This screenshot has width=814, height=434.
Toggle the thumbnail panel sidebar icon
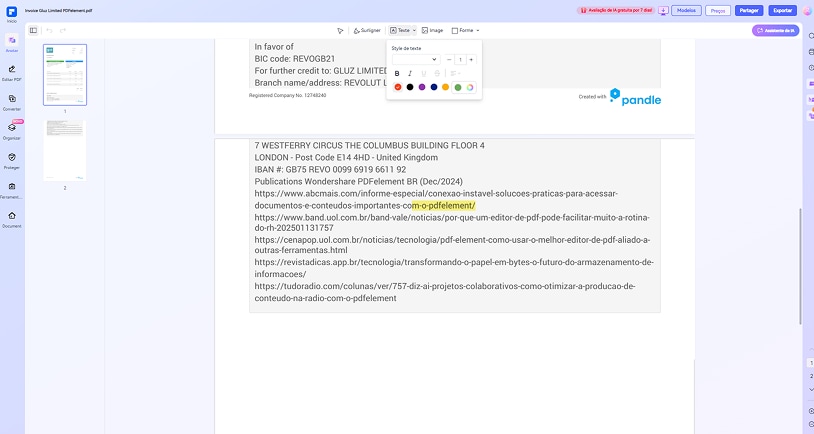point(33,31)
